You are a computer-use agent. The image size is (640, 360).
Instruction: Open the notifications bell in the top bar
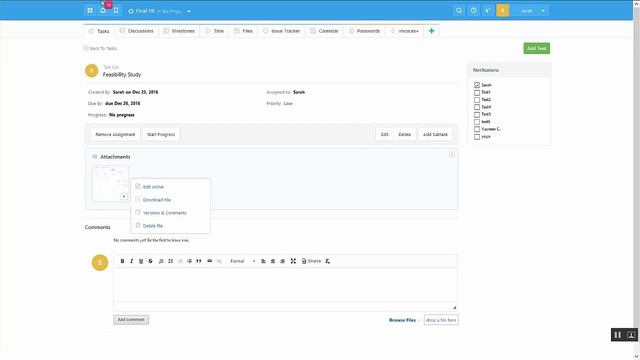tap(103, 11)
